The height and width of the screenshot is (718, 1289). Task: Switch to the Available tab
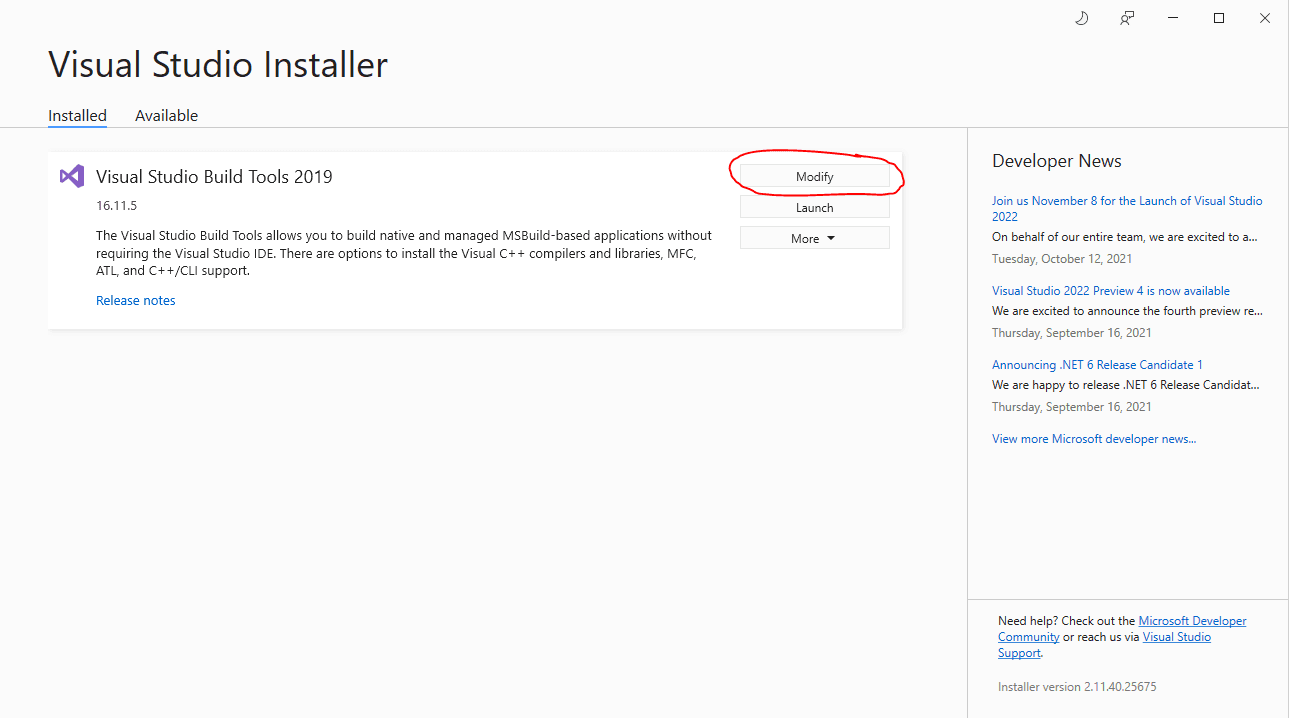click(166, 115)
